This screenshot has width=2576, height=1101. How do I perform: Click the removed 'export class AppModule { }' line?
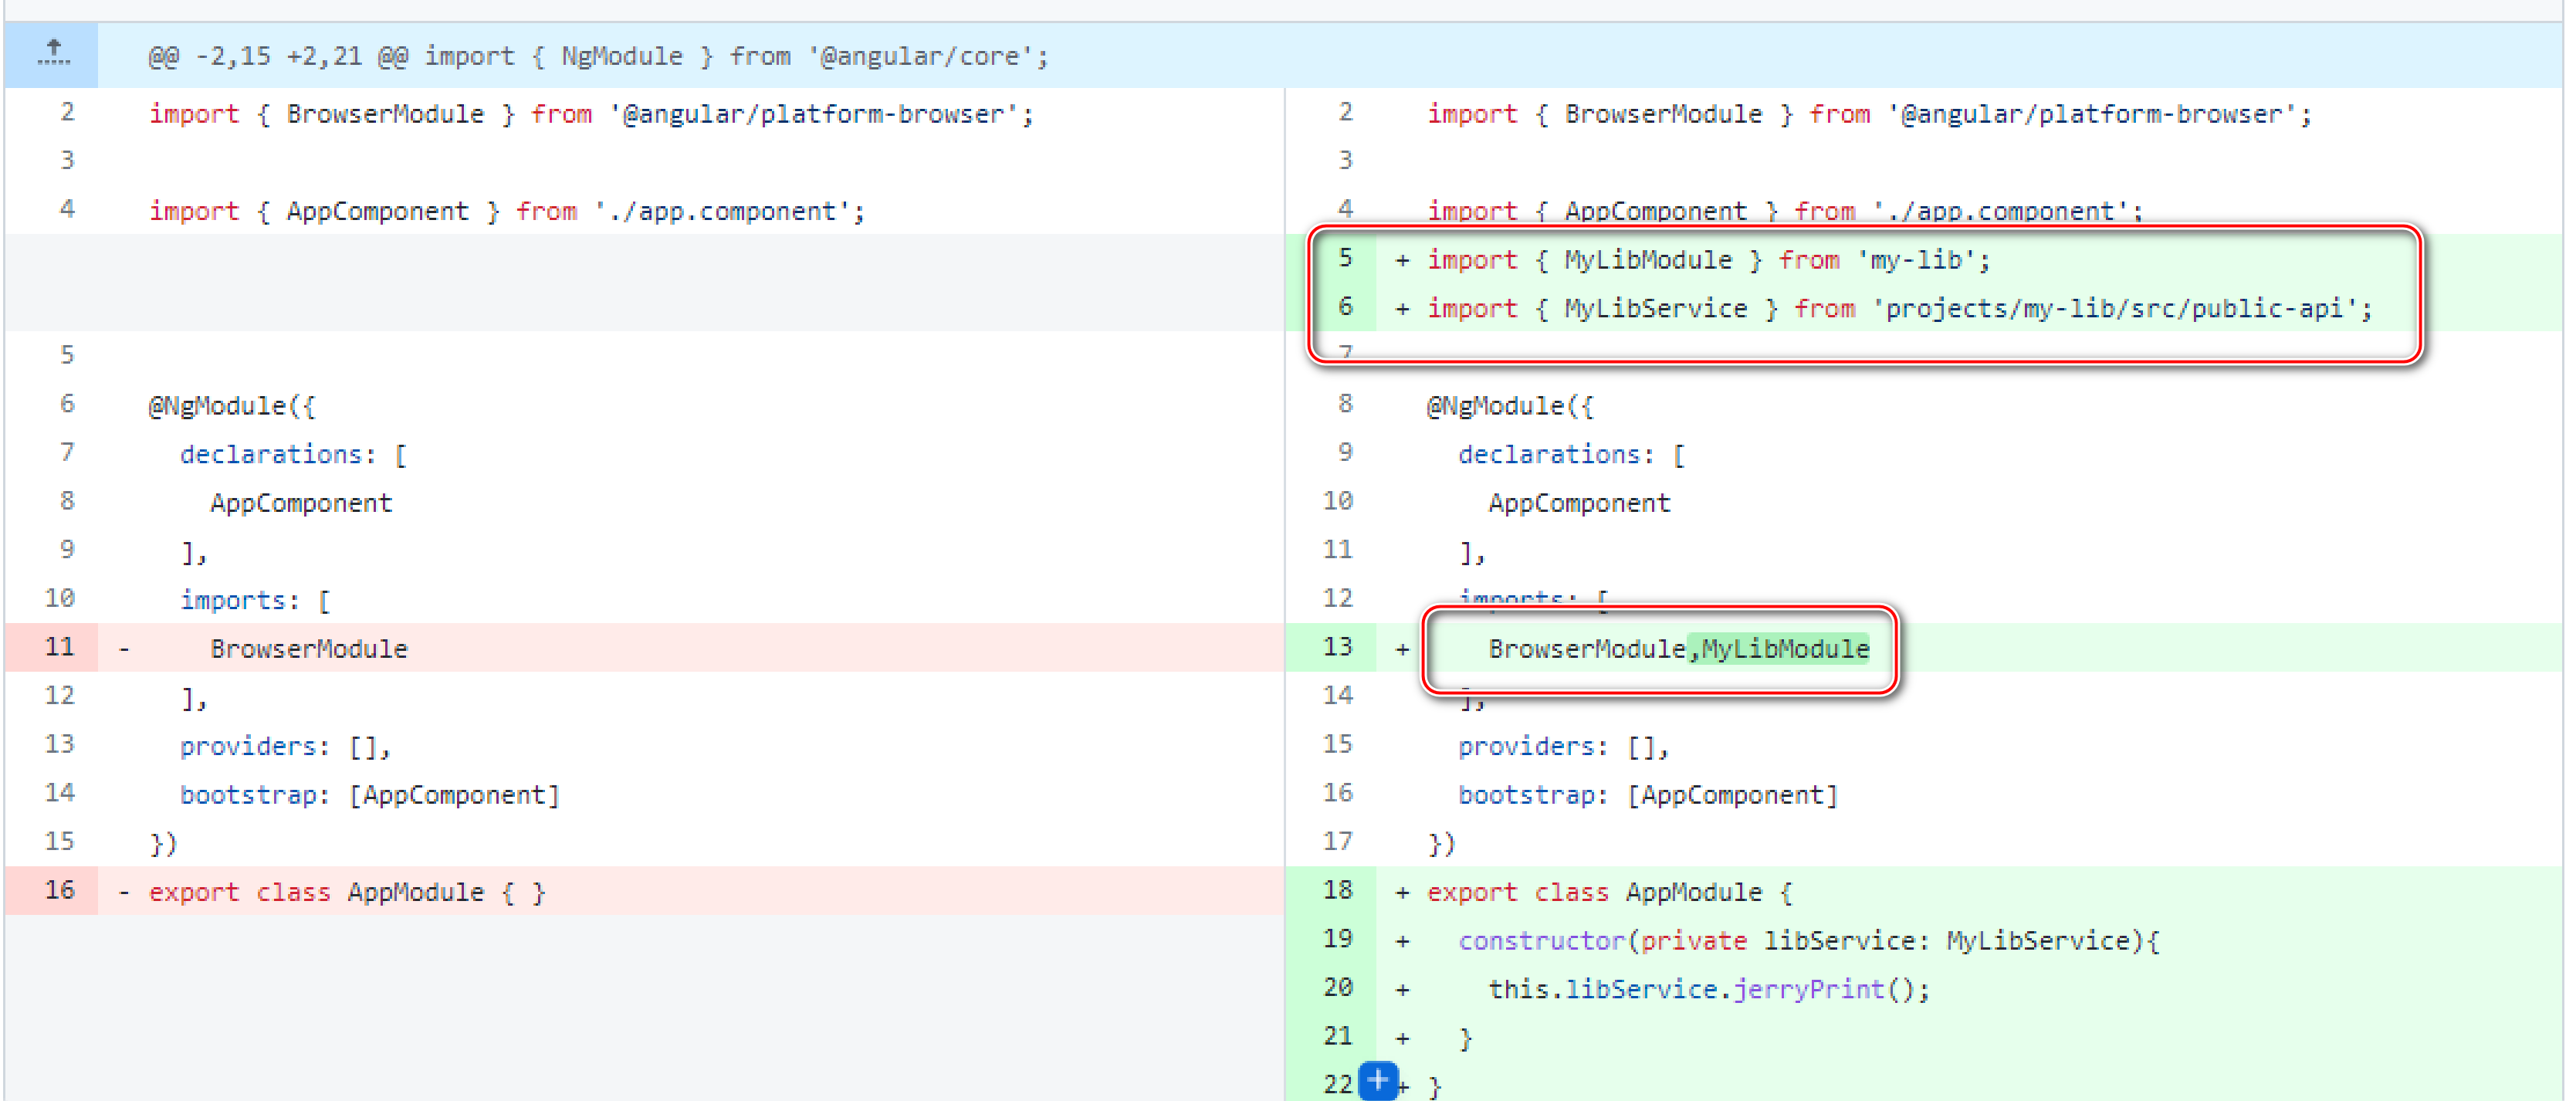pos(347,892)
